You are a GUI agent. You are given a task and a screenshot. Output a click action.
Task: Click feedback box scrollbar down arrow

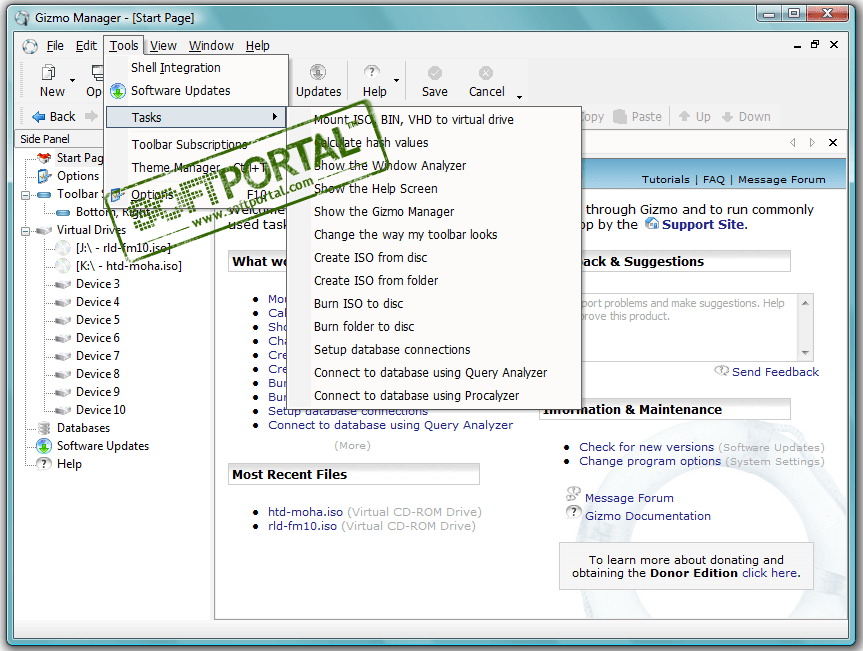[x=805, y=353]
